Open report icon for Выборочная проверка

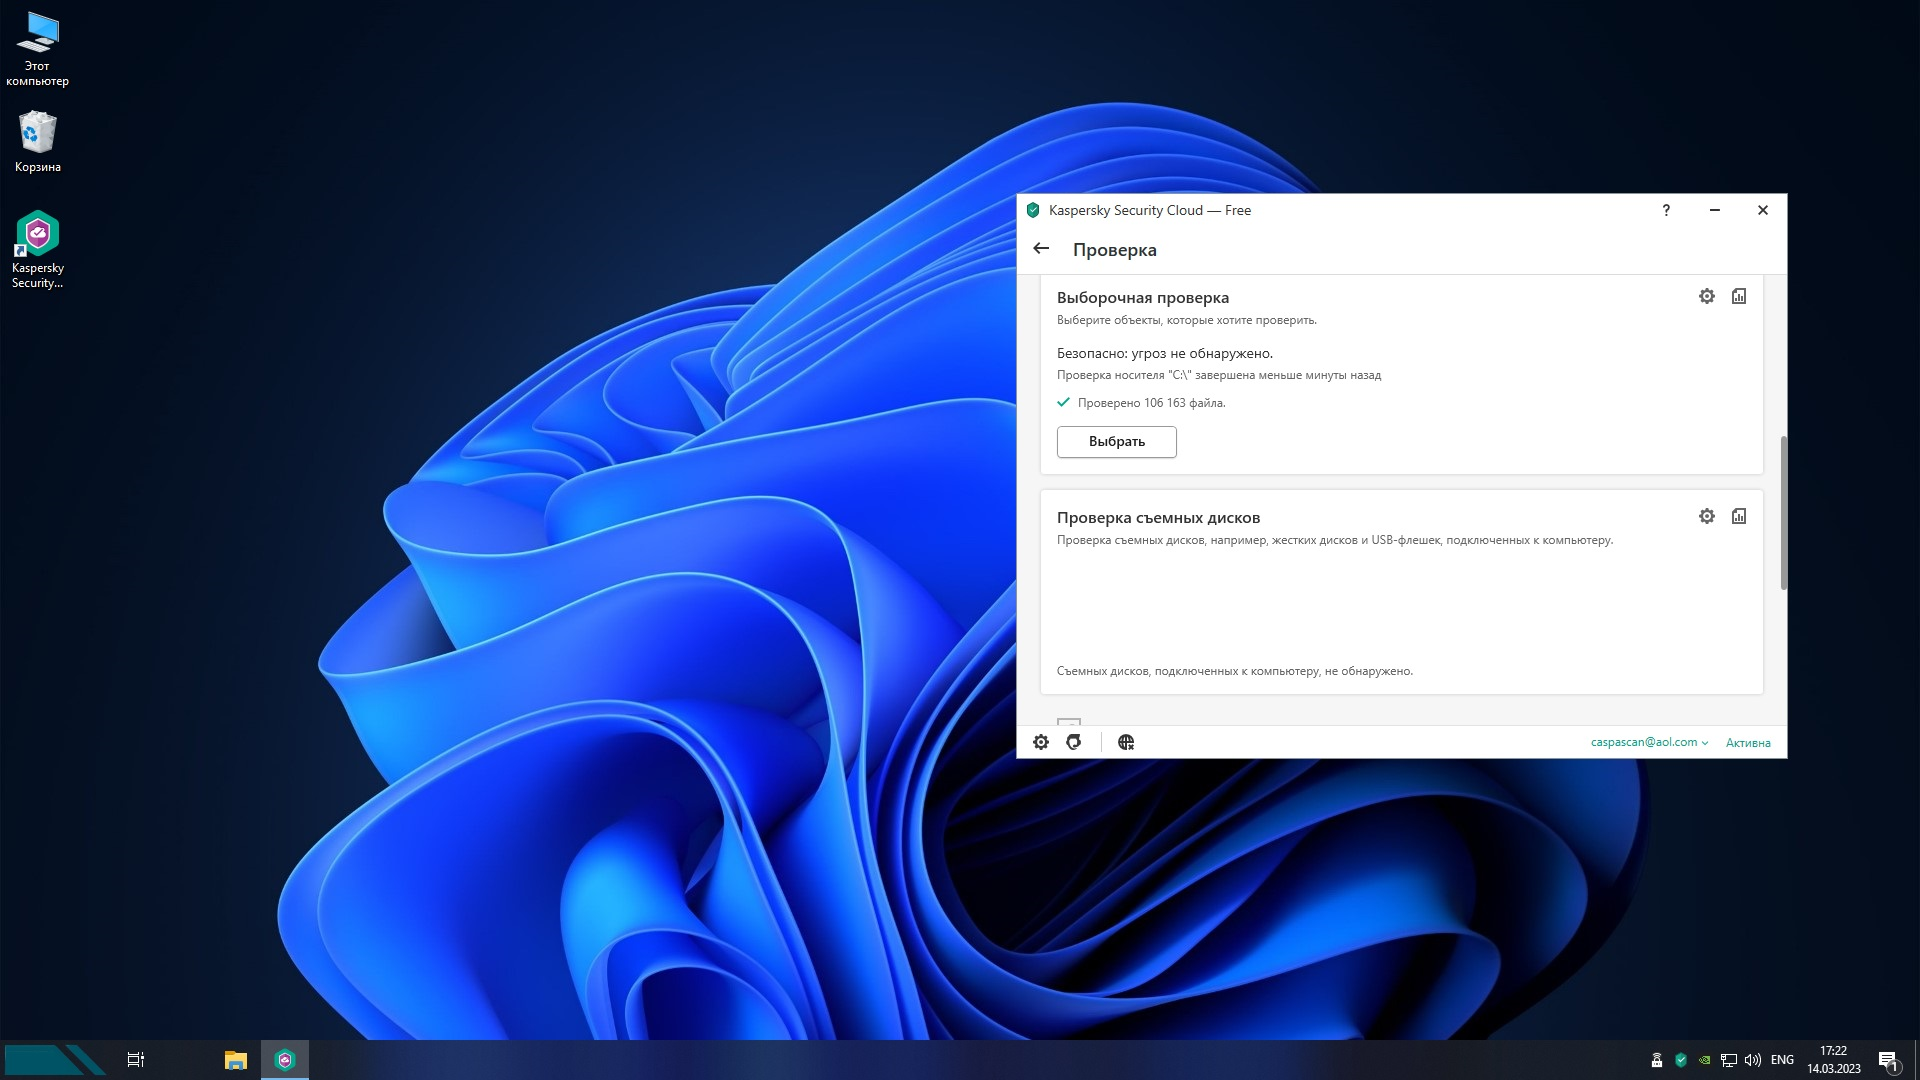1739,296
